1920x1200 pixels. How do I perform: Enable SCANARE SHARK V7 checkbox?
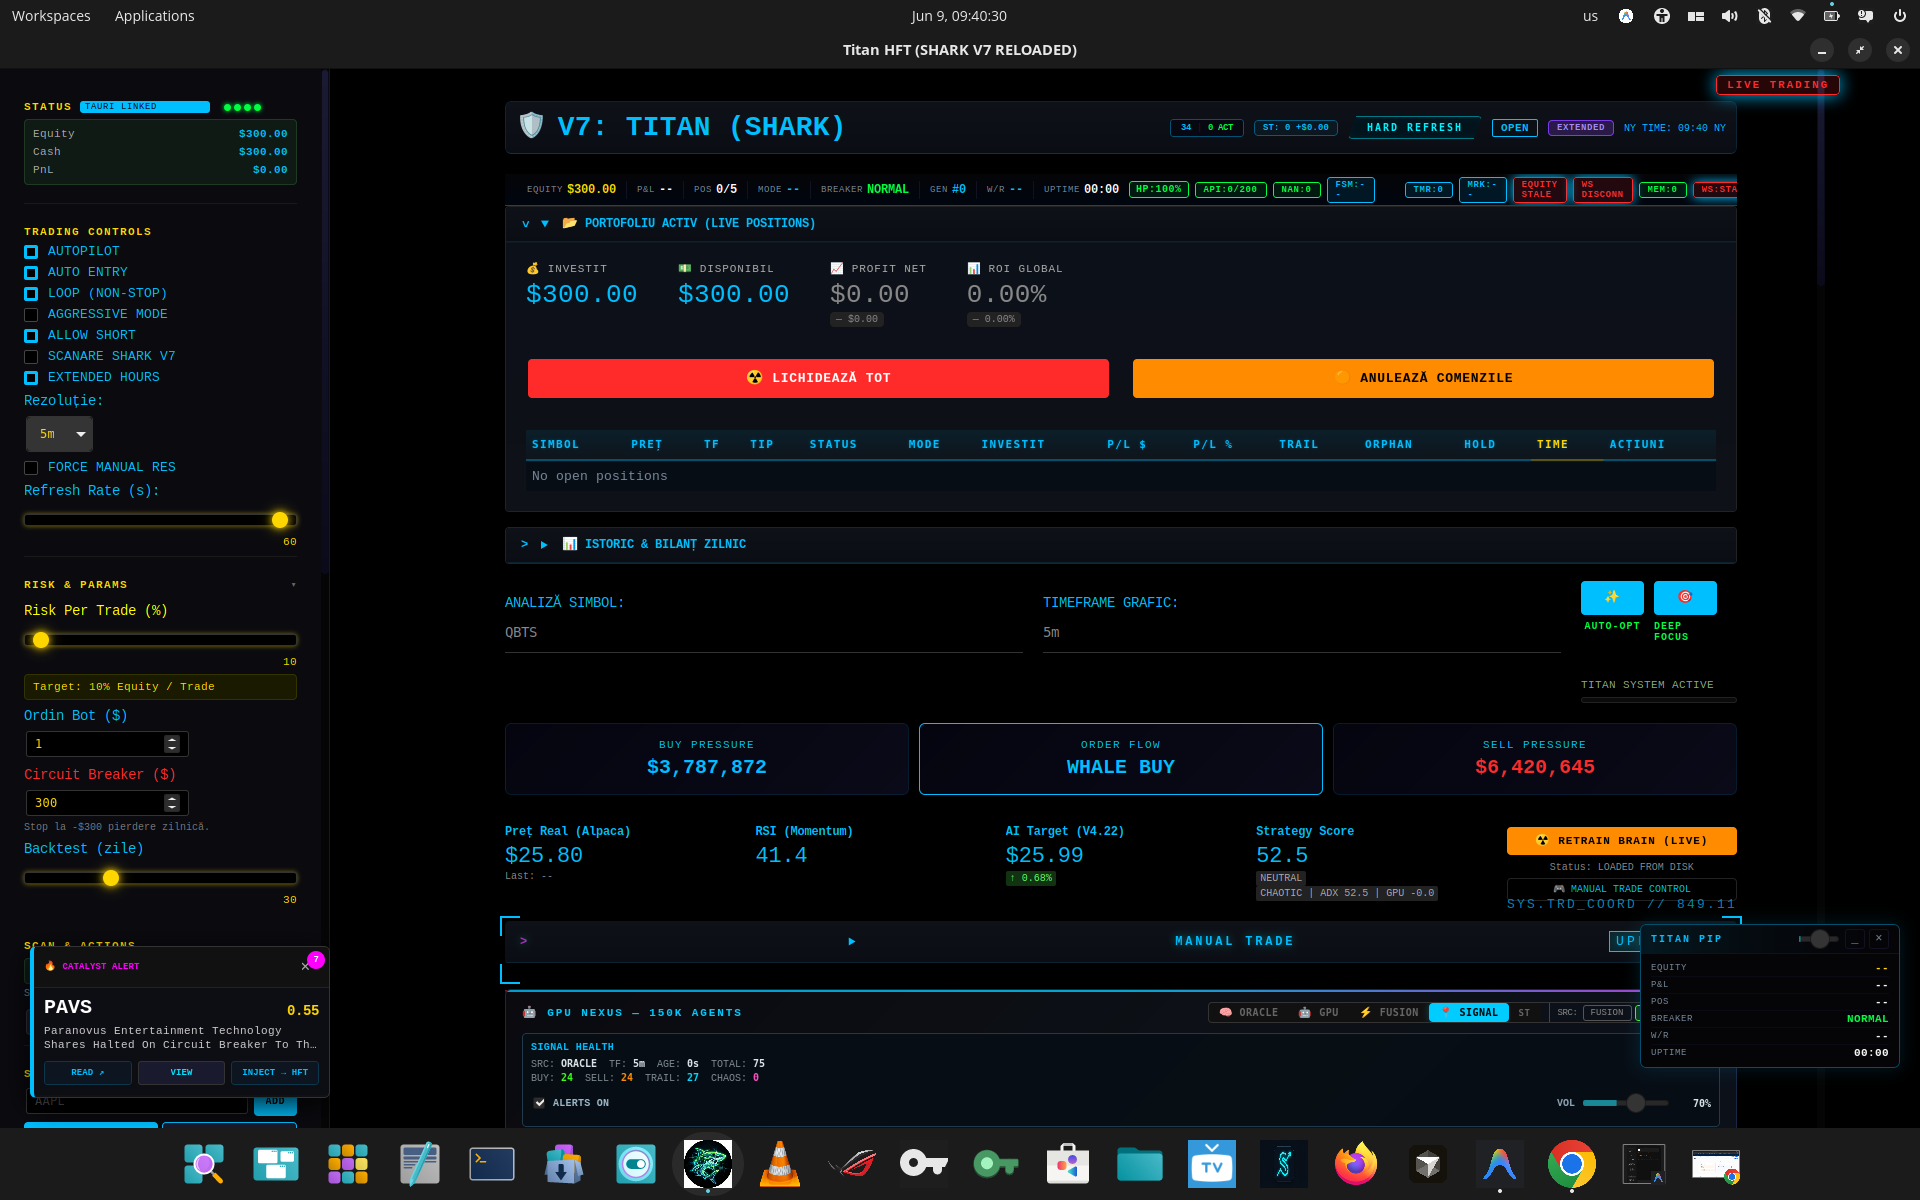pos(31,357)
